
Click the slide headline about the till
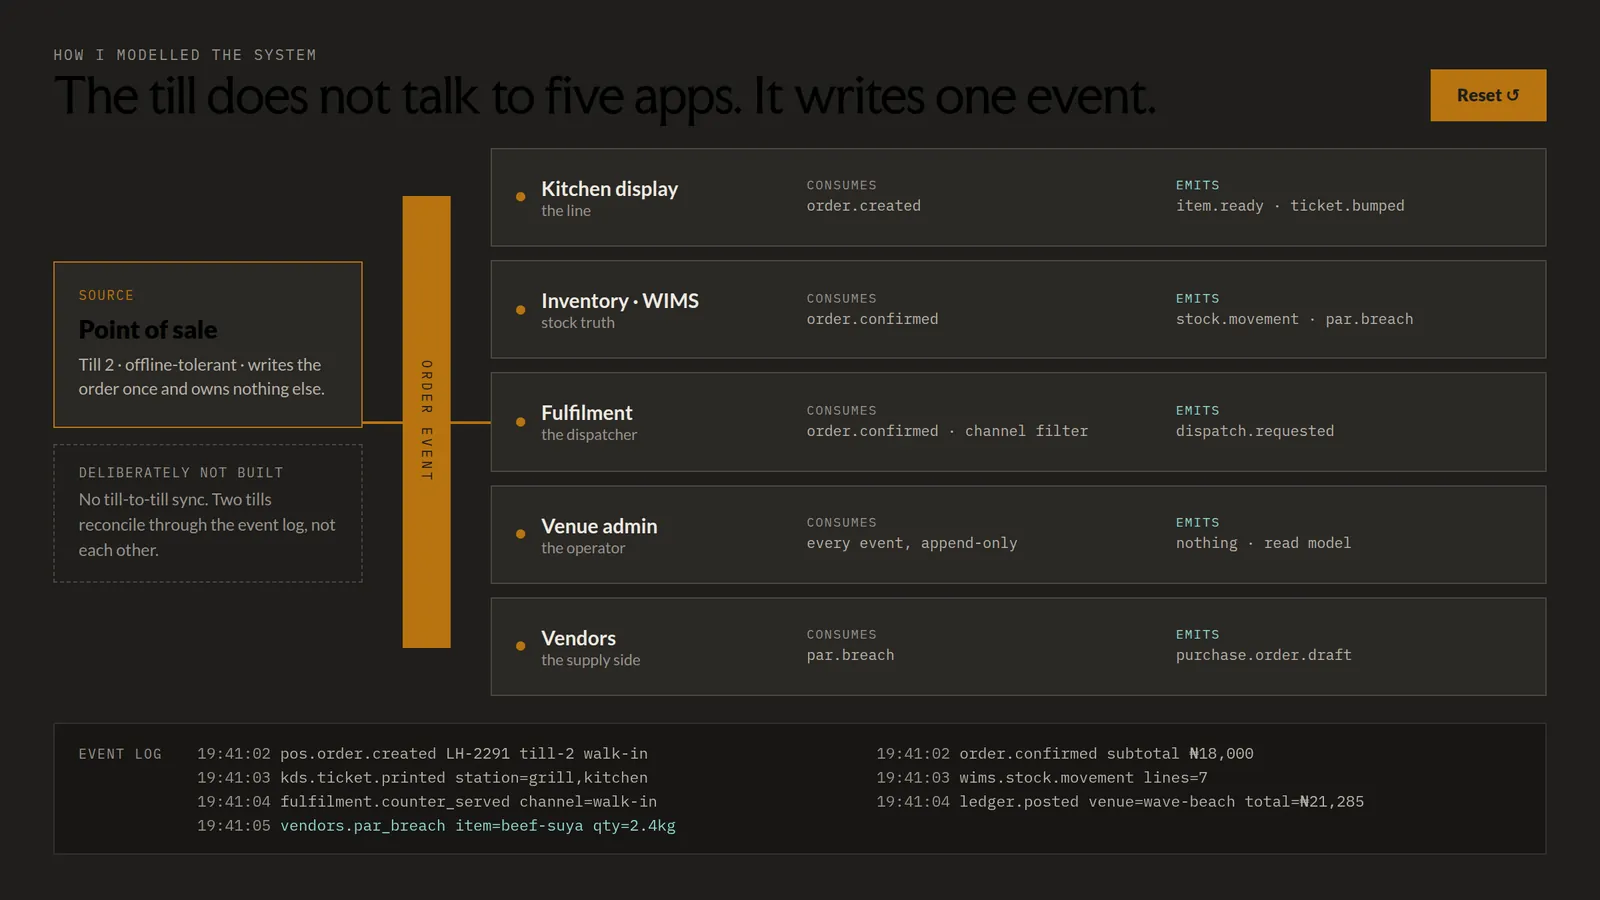click(x=604, y=97)
